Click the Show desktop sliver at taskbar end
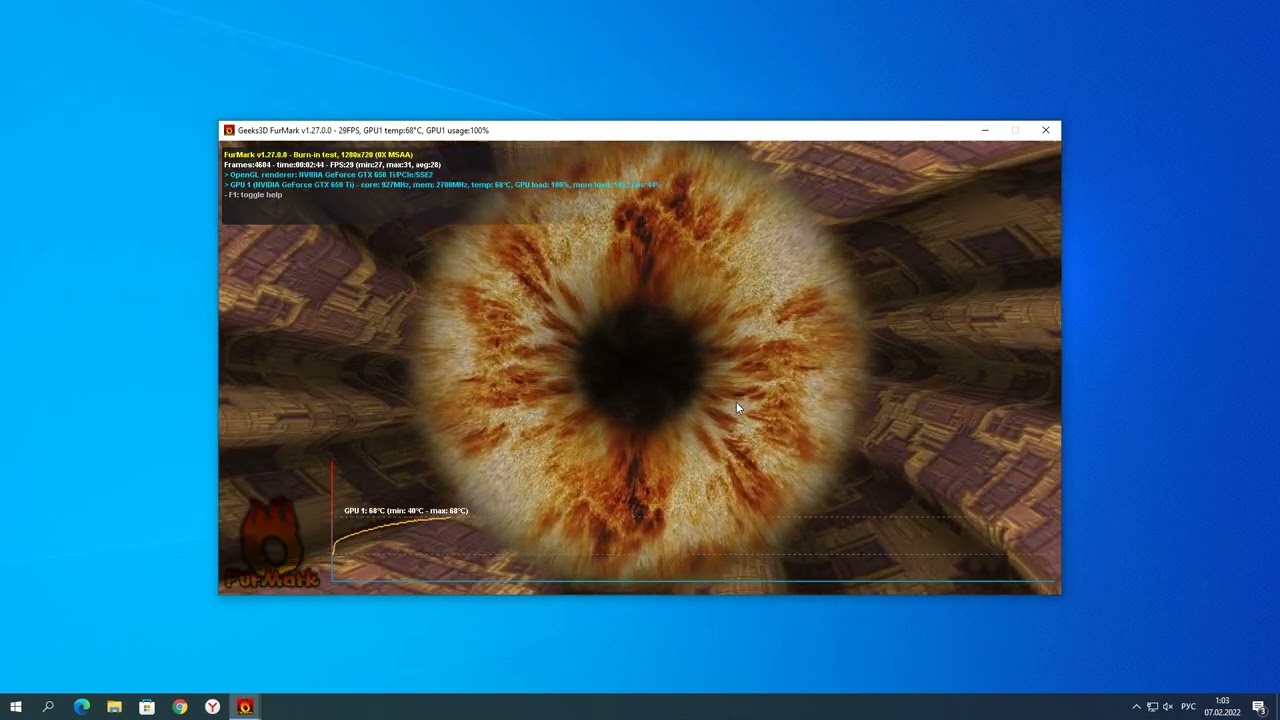Image resolution: width=1280 pixels, height=720 pixels. coord(1277,707)
